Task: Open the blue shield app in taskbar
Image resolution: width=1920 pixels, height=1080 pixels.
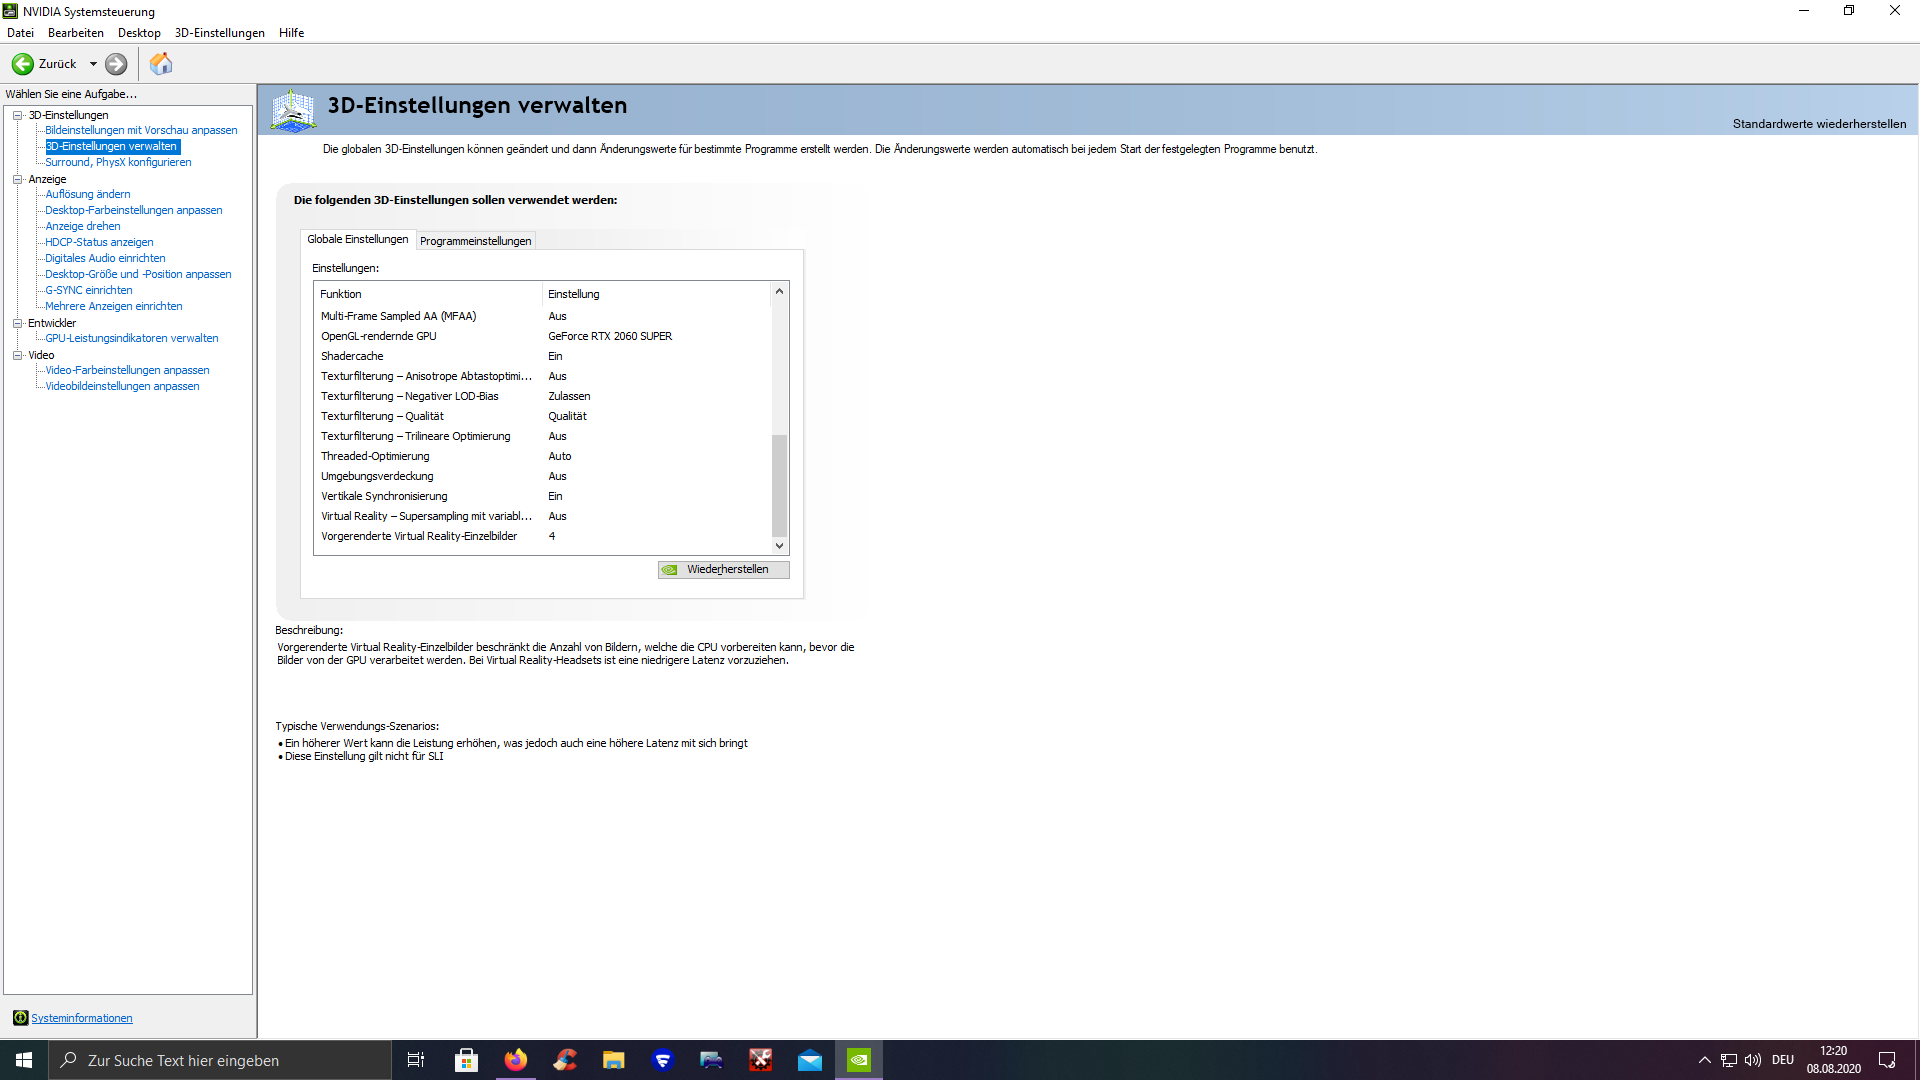Action: point(662,1060)
